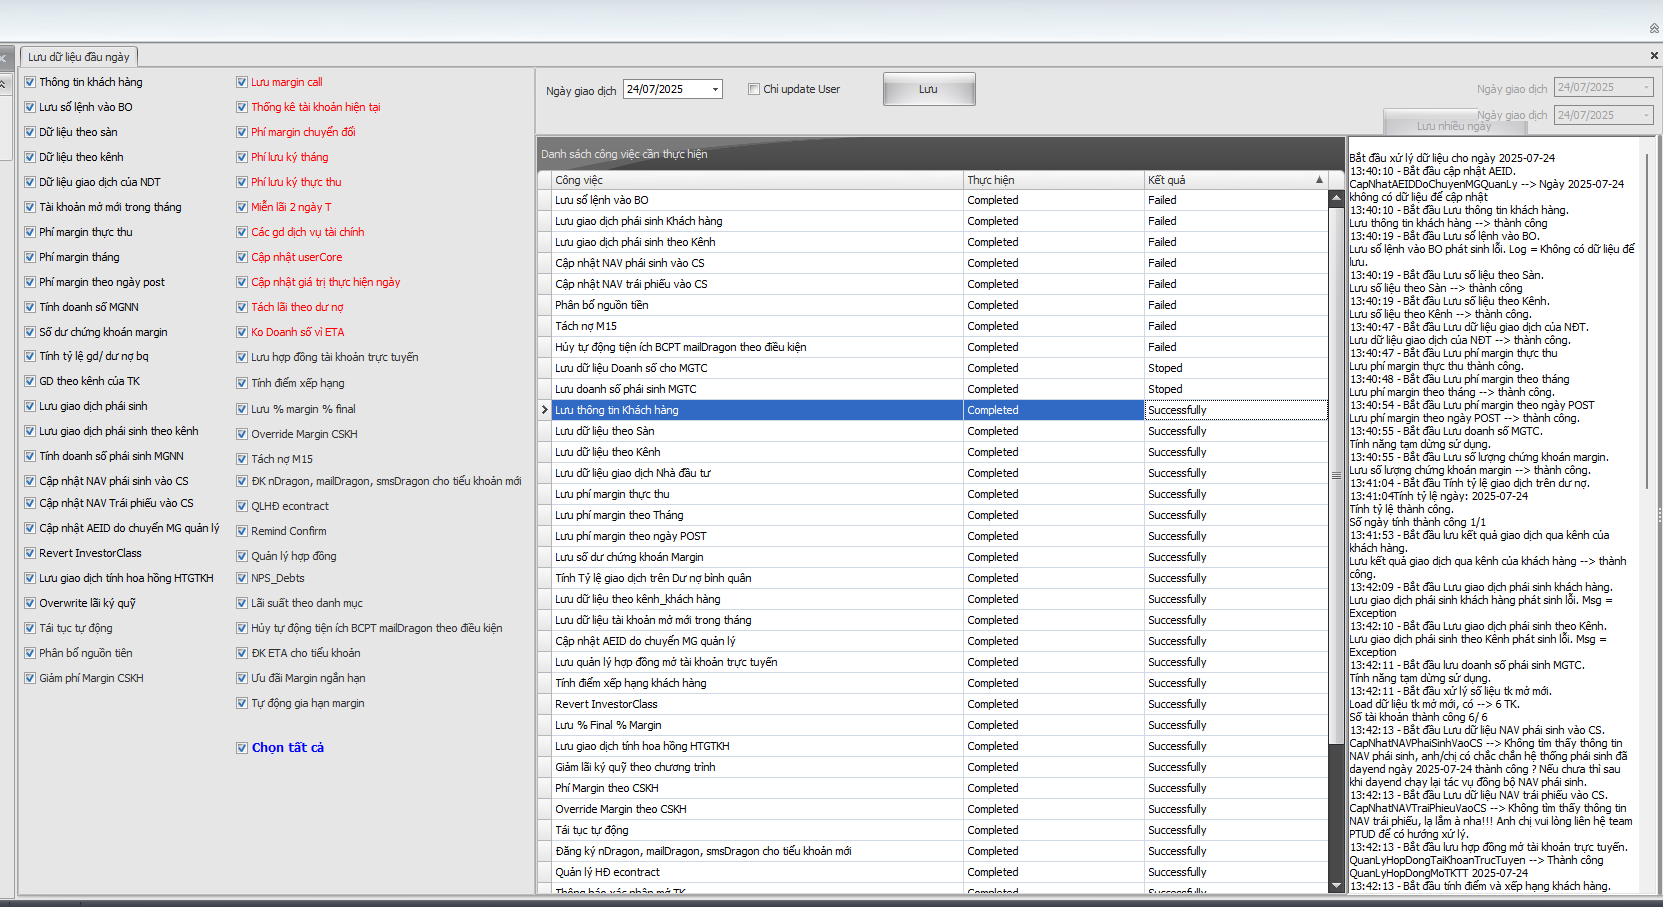The width and height of the screenshot is (1663, 907).
Task: Toggle the Chọn tất cả checkbox
Action: pyautogui.click(x=242, y=748)
